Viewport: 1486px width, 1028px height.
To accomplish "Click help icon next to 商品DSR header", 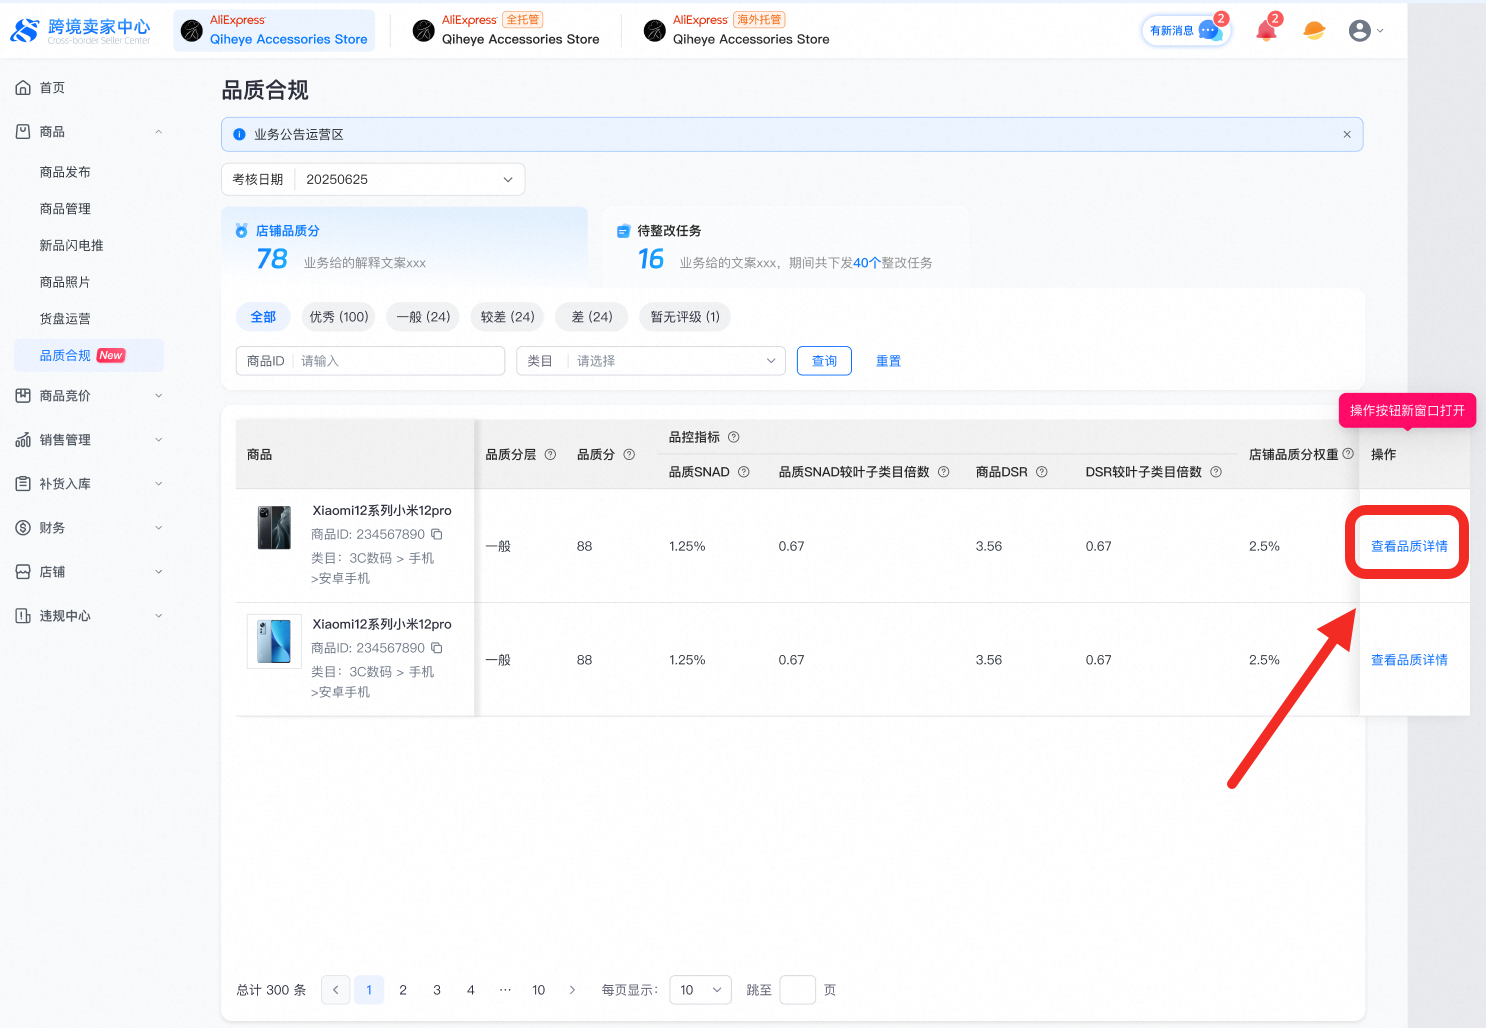I will click(x=1042, y=472).
